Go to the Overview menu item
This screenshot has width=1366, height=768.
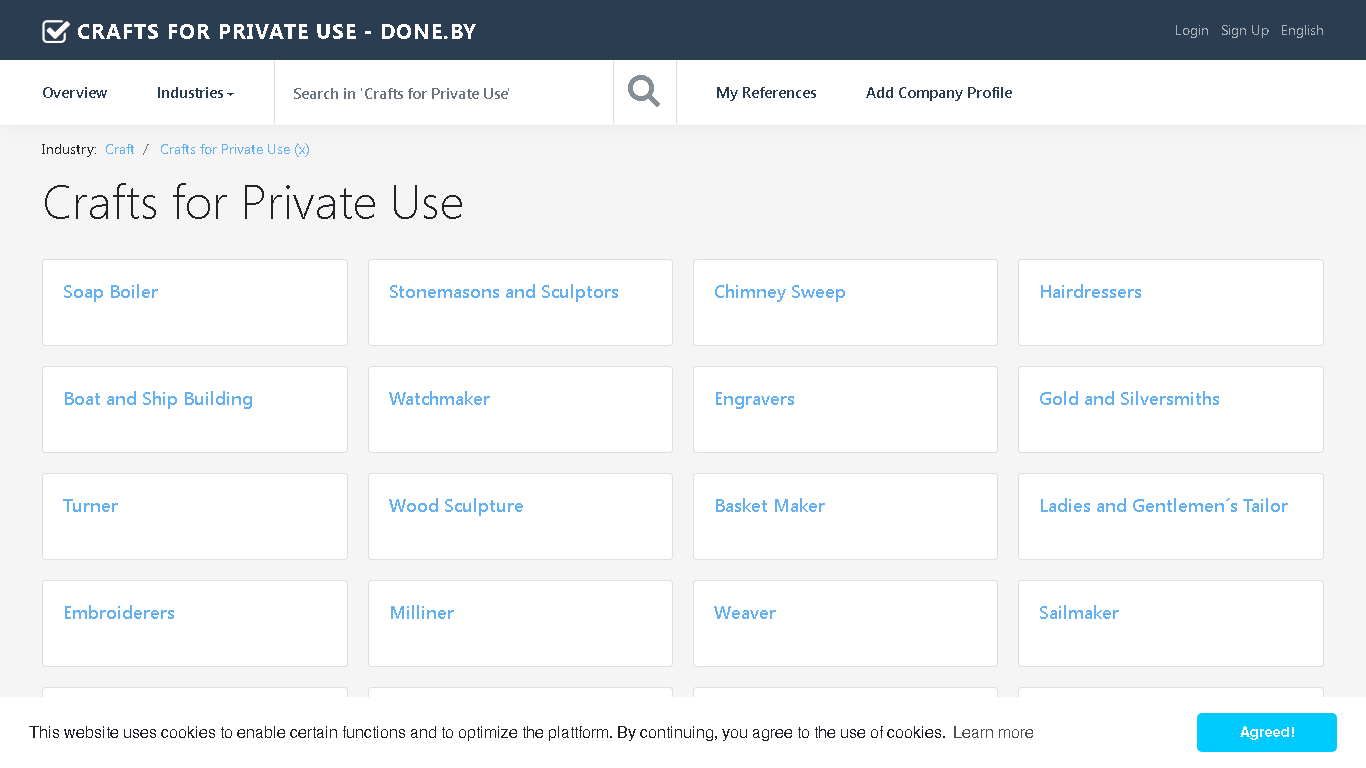[x=75, y=93]
